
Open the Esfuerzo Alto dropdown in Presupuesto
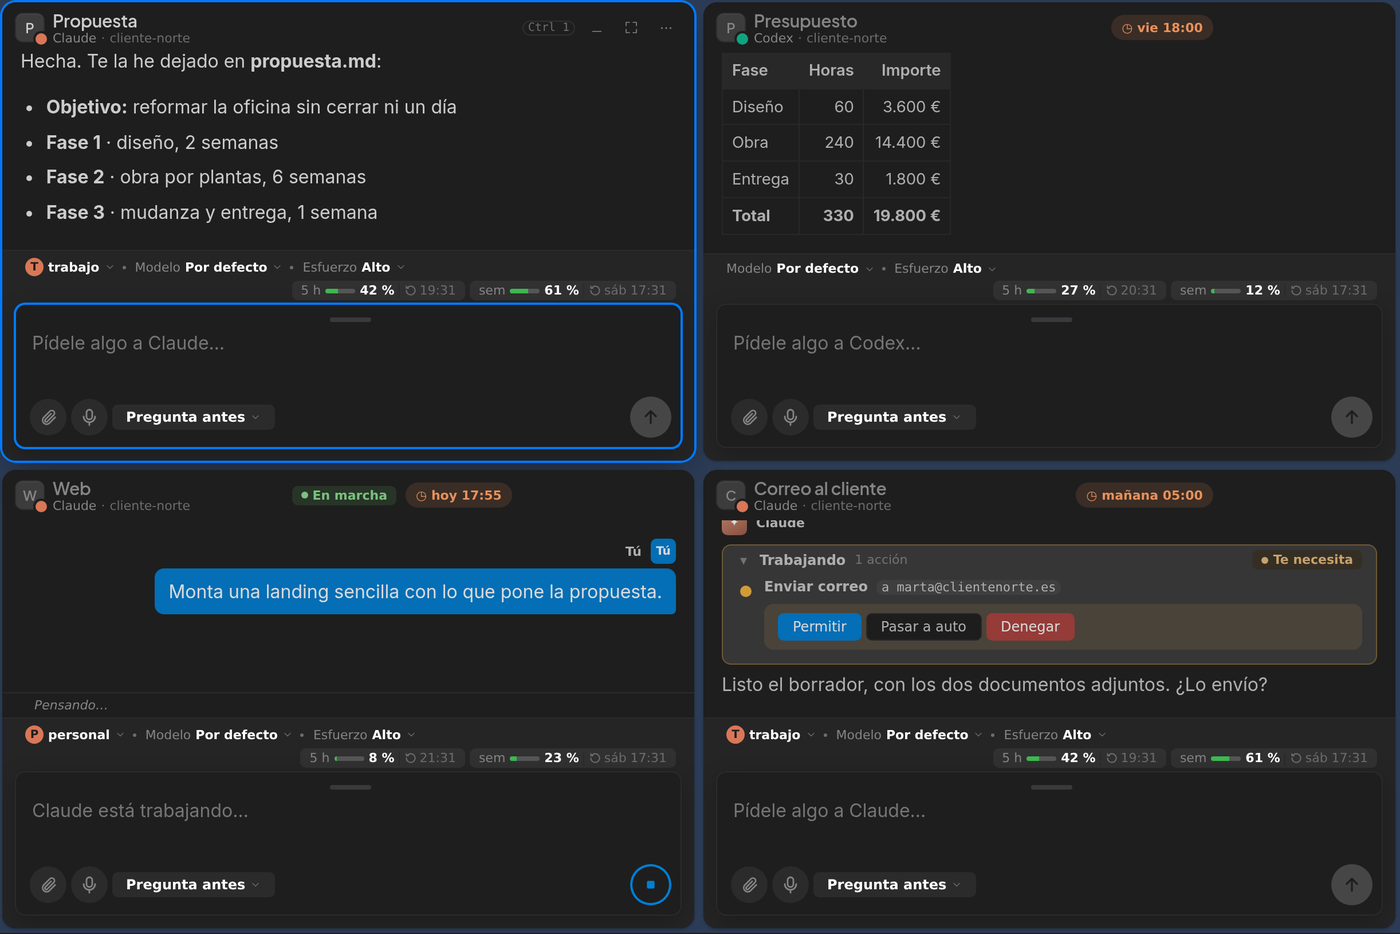(x=945, y=268)
